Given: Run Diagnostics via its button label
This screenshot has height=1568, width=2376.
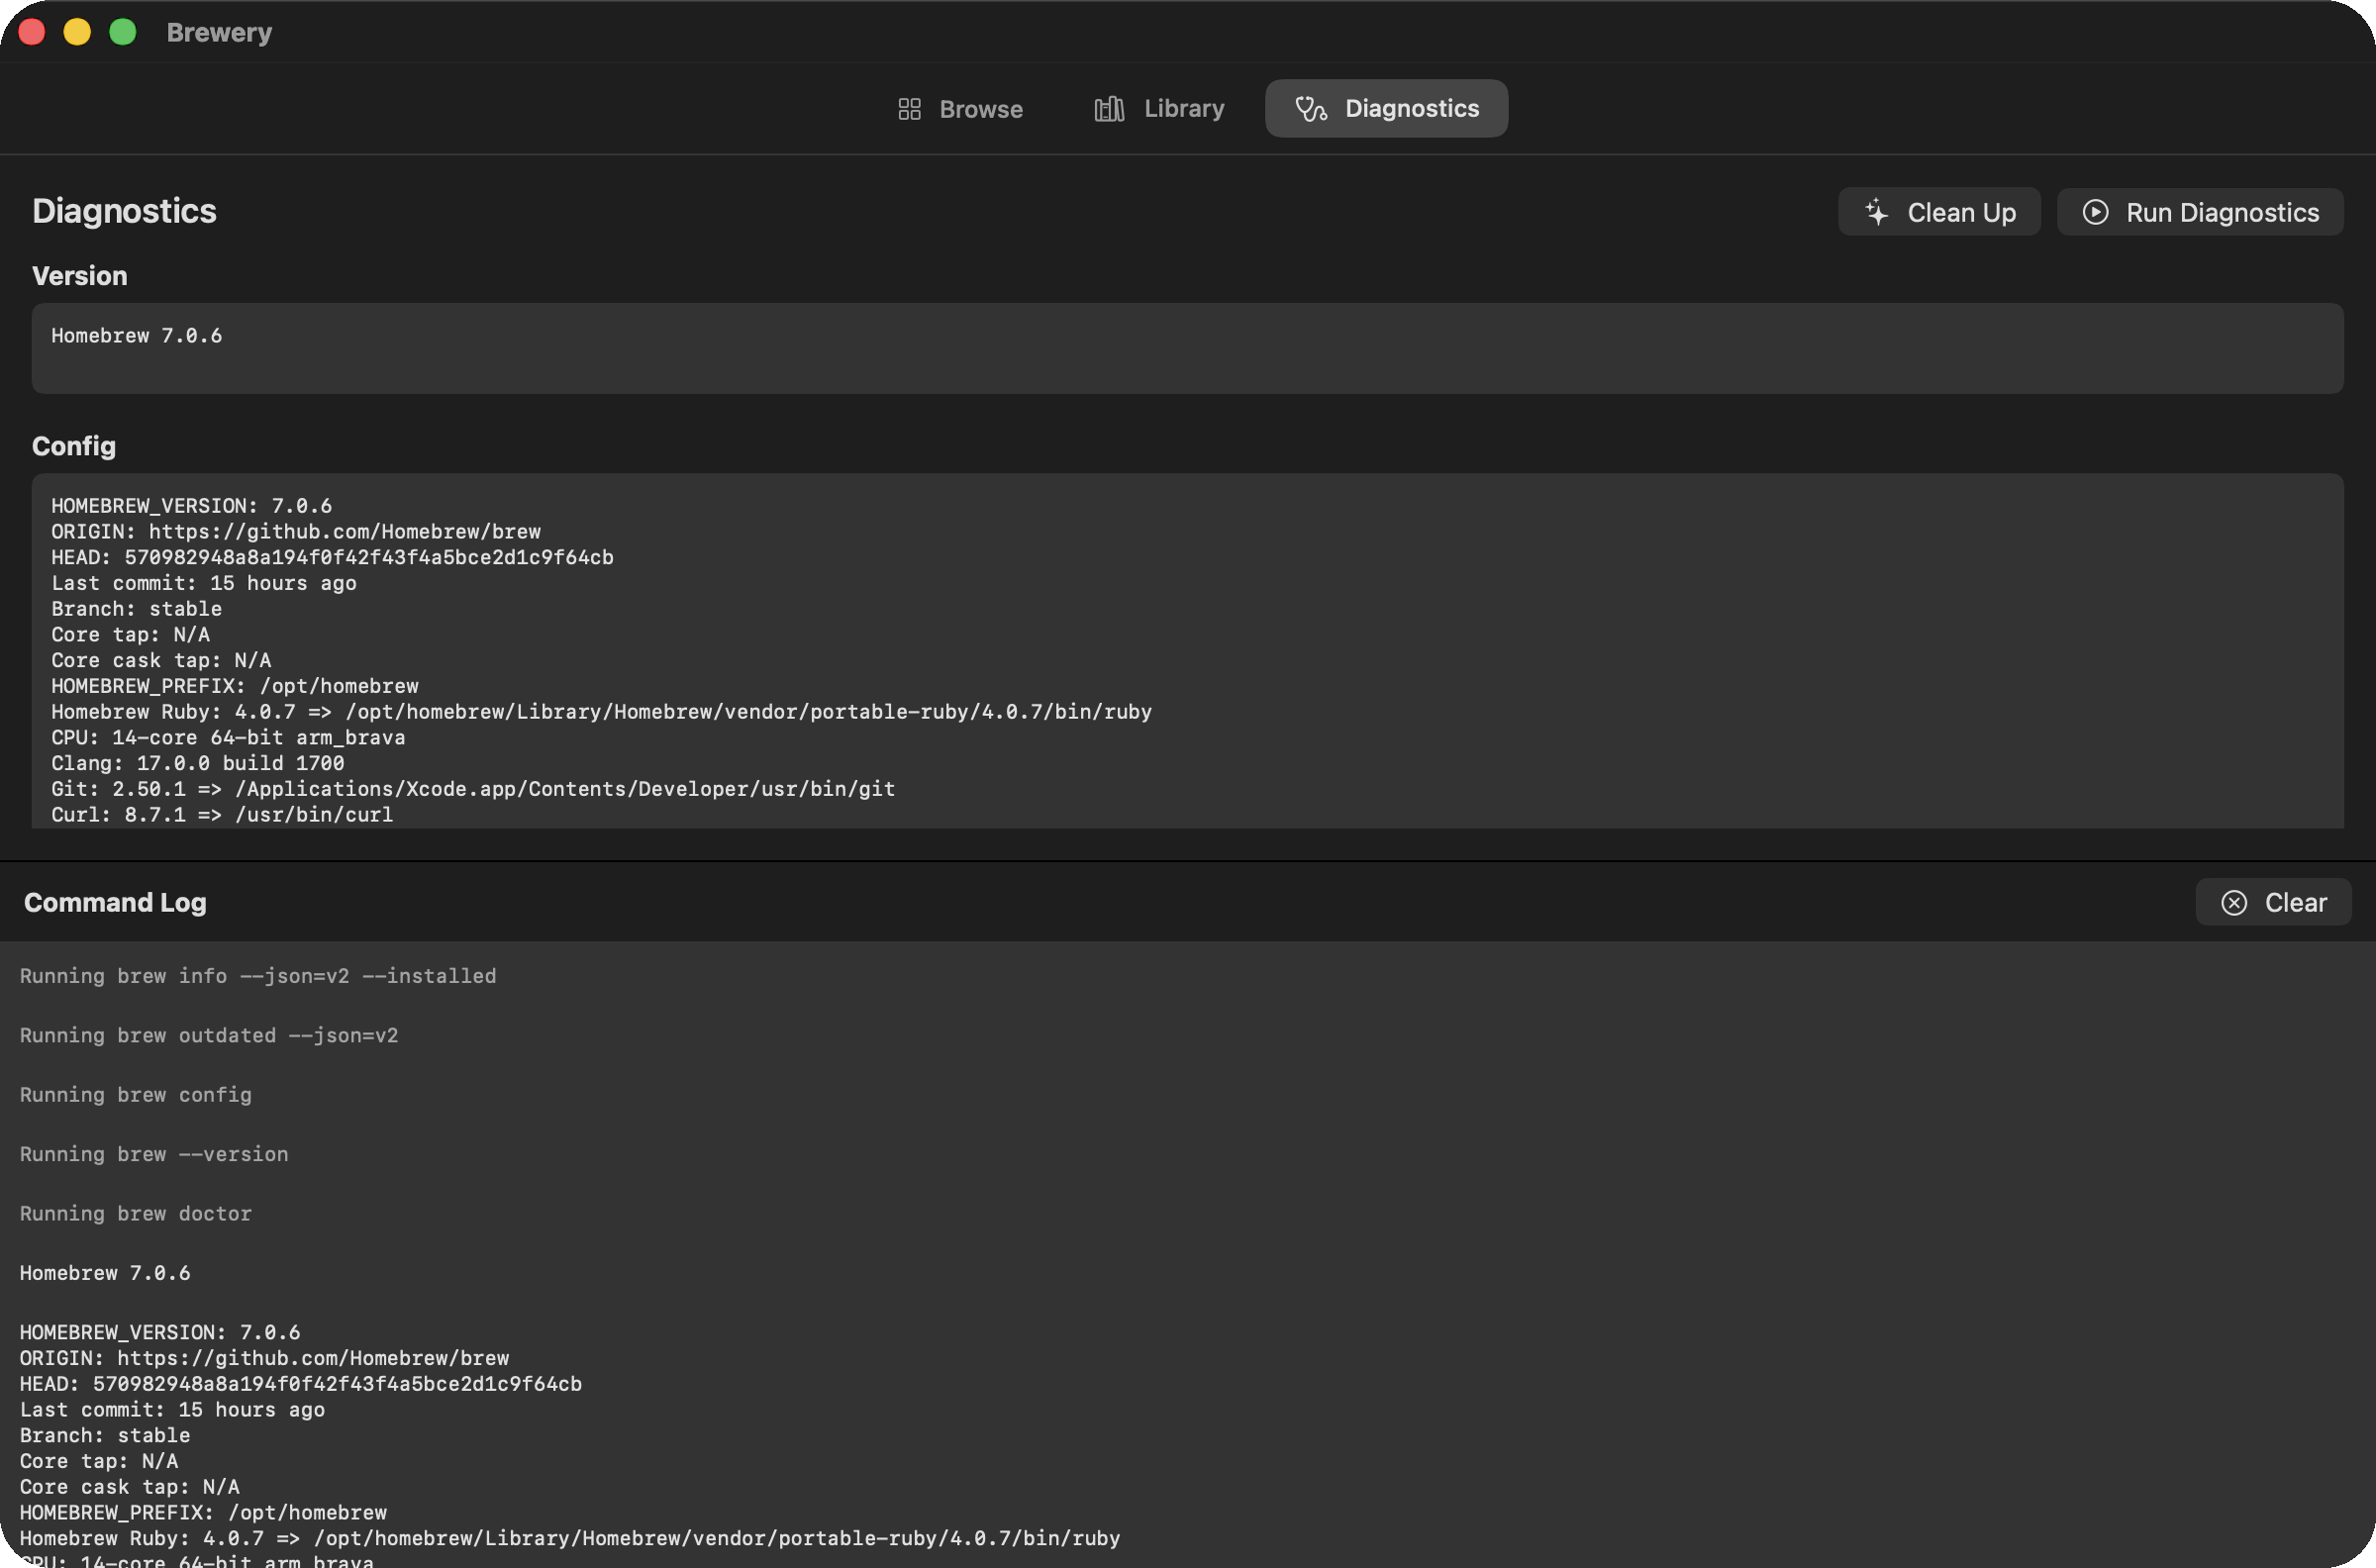Looking at the screenshot, I should pos(2222,212).
